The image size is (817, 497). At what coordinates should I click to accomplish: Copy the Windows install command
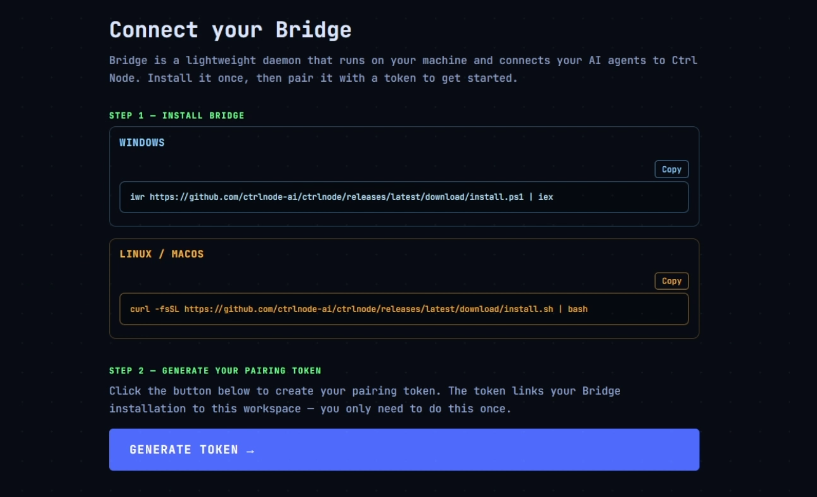[671, 169]
